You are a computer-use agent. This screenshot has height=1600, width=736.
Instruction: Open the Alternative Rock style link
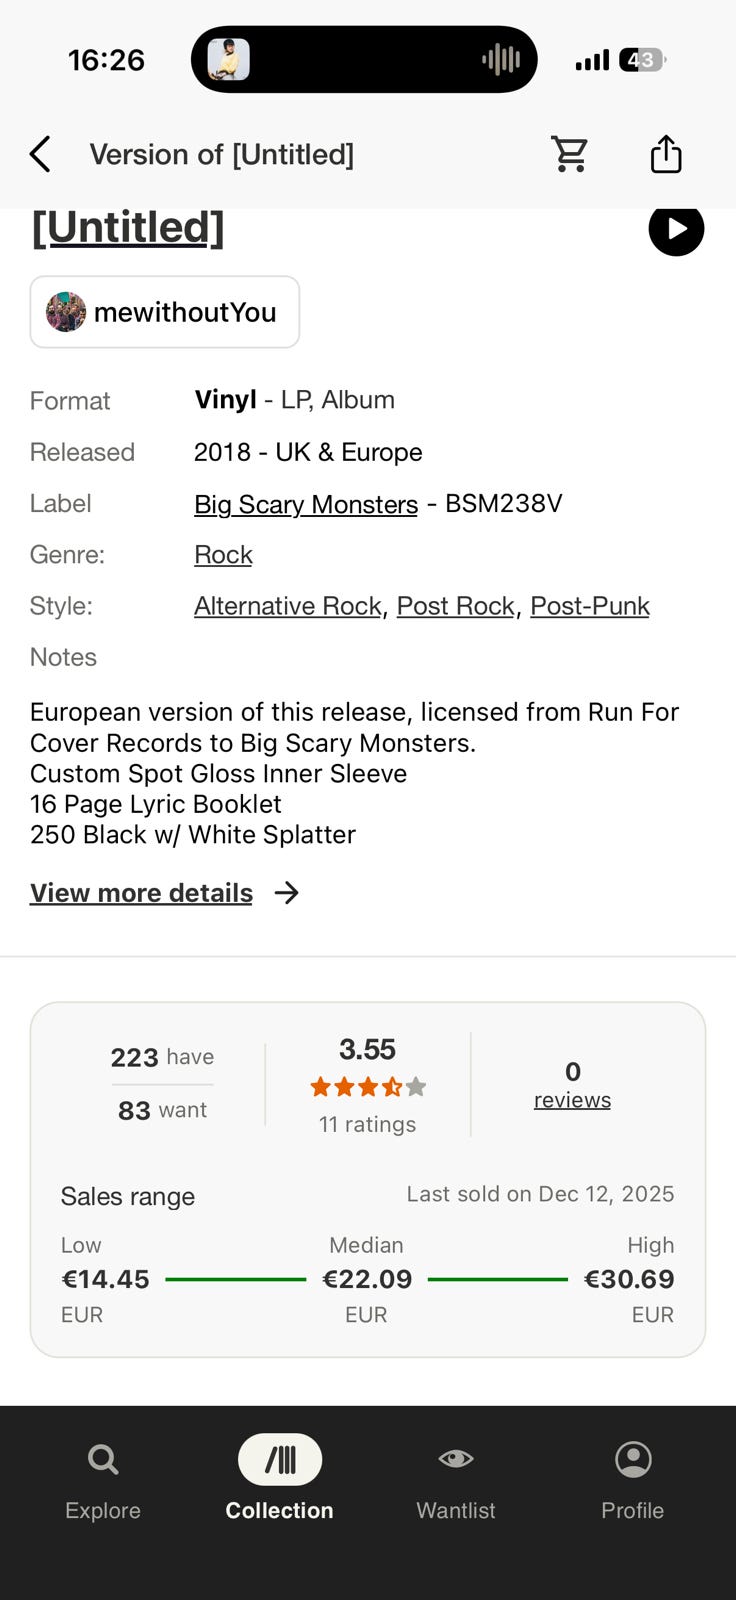click(x=288, y=606)
